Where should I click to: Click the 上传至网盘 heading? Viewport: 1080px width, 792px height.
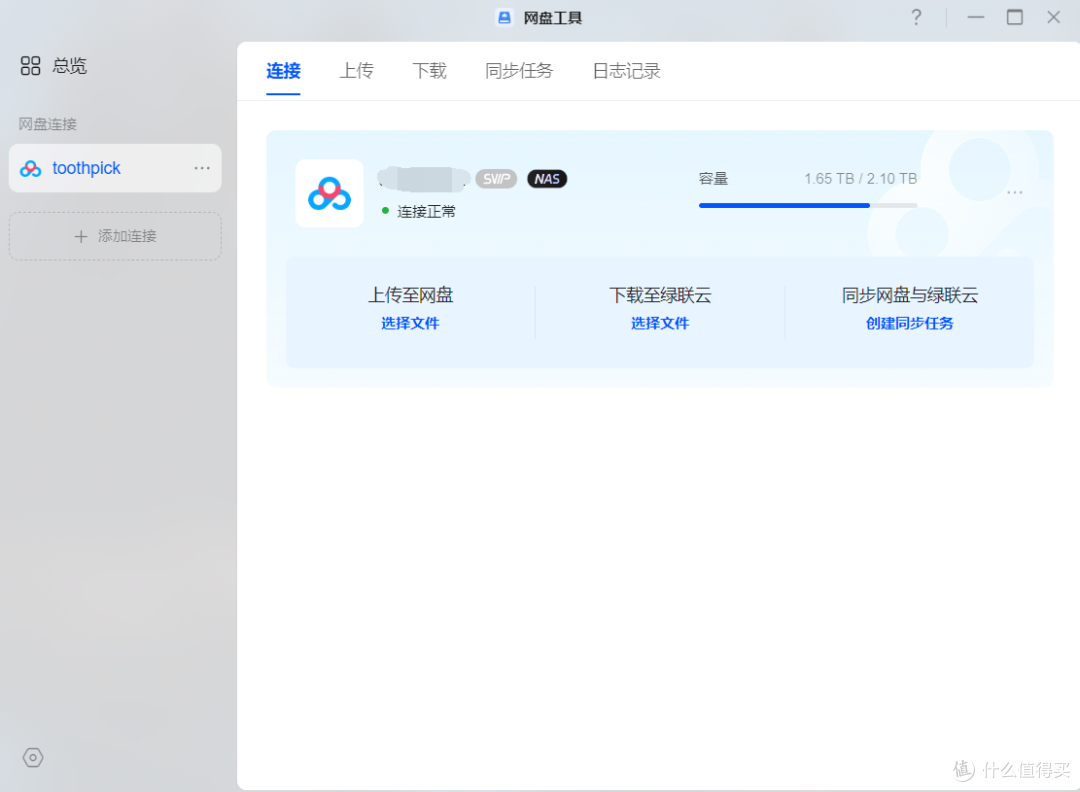[x=410, y=295]
